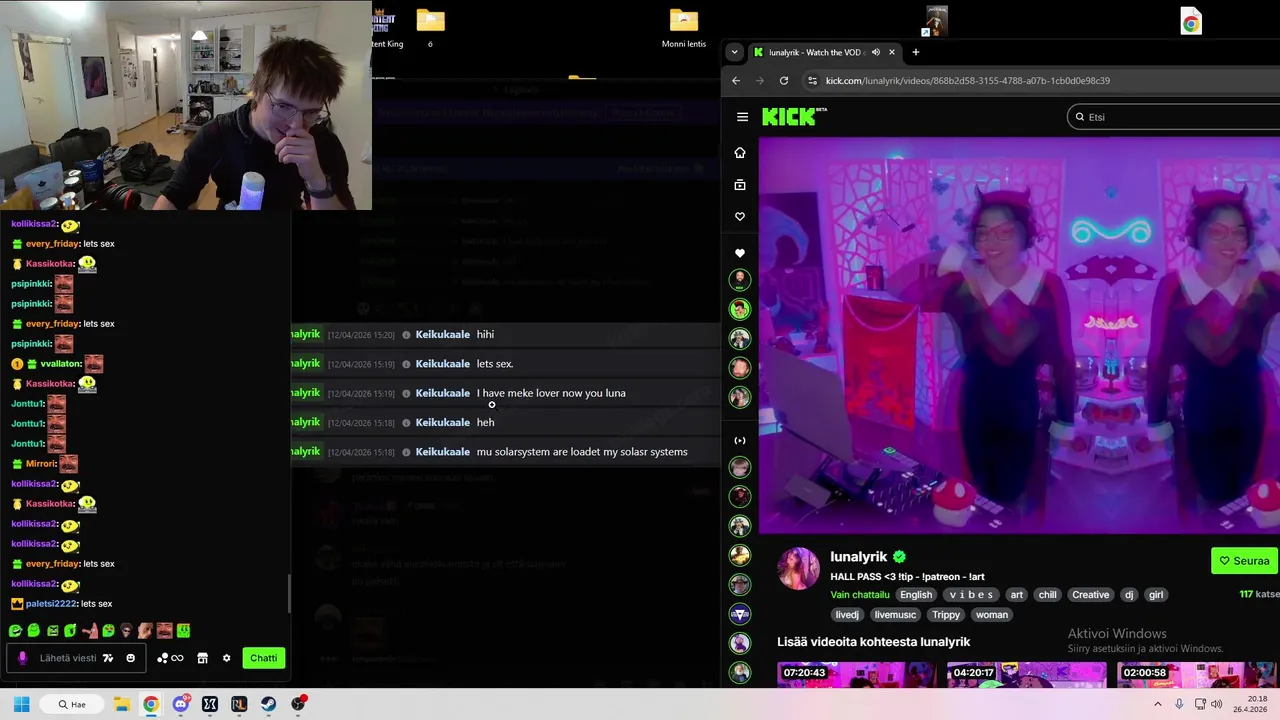Open the browse icon in Kick sidebar
Image resolution: width=1280 pixels, height=720 pixels.
tap(740, 185)
